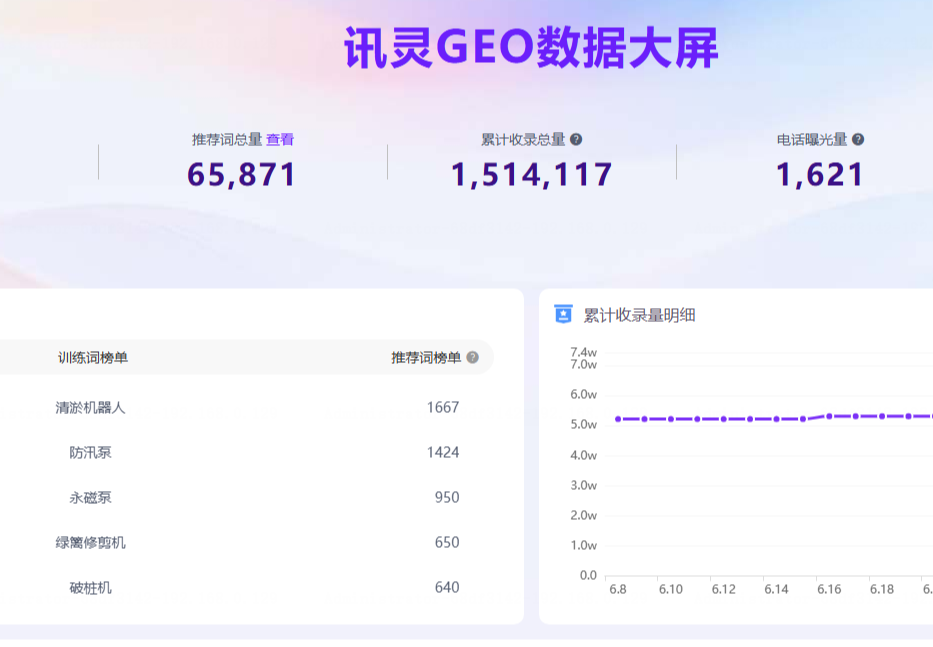Screen dimensions: 933x647
Task: Click the 破桩机 row label
Action: pyautogui.click(x=90, y=587)
